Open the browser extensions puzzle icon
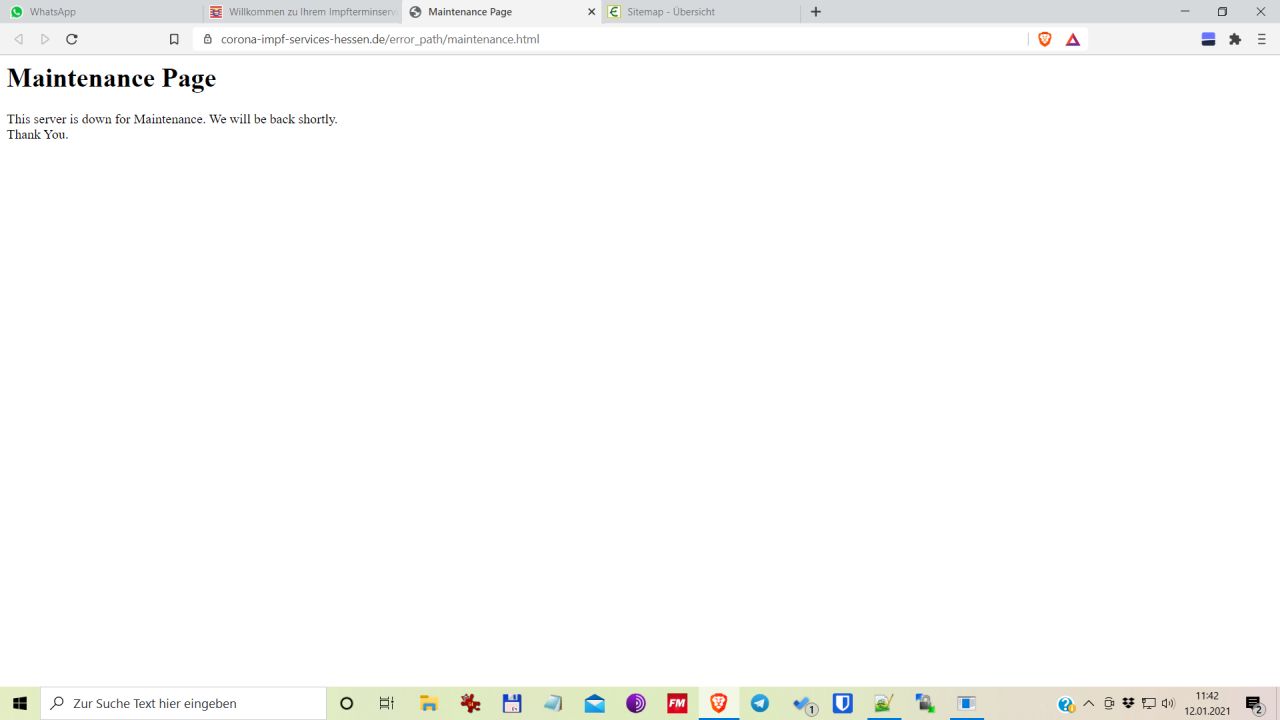1280x720 pixels. 1235,39
